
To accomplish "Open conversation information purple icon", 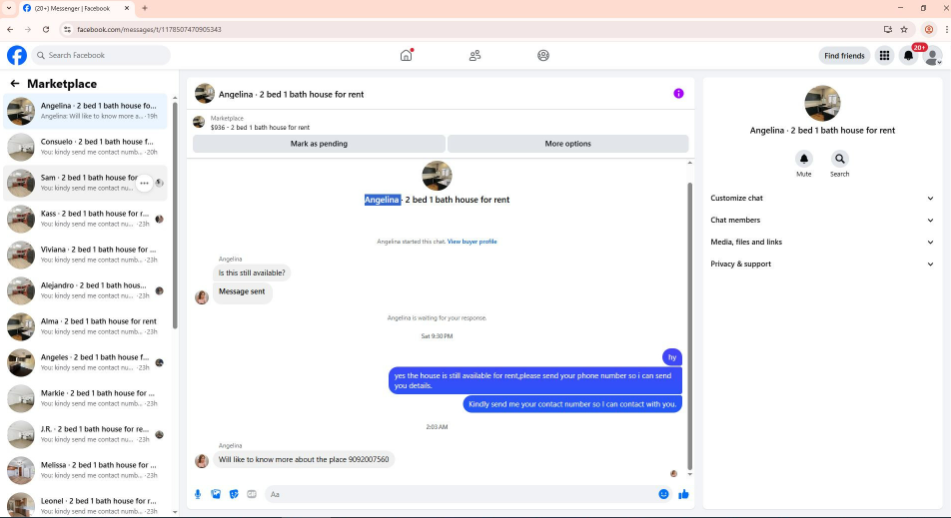I will tap(679, 93).
